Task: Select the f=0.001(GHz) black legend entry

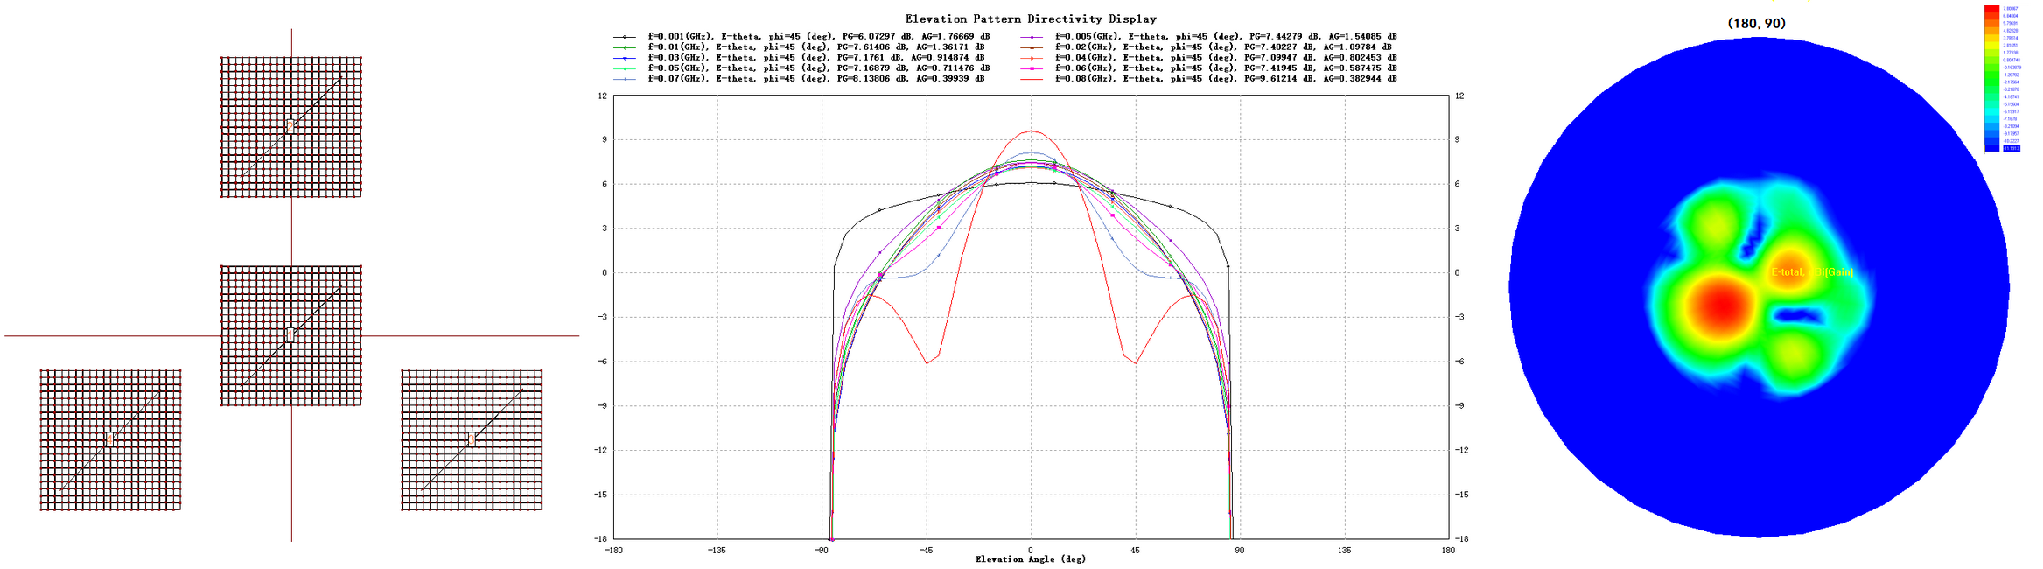Action: tap(801, 36)
